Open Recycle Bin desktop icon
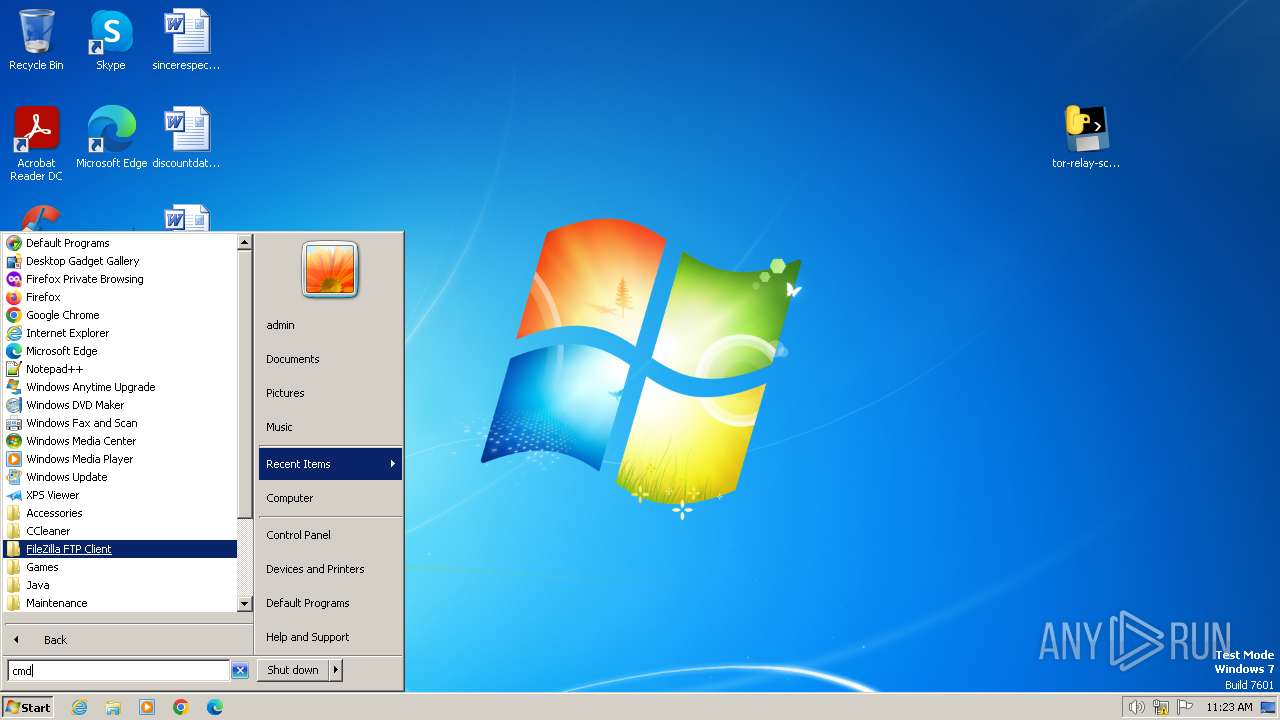This screenshot has width=1280, height=720. tap(36, 40)
